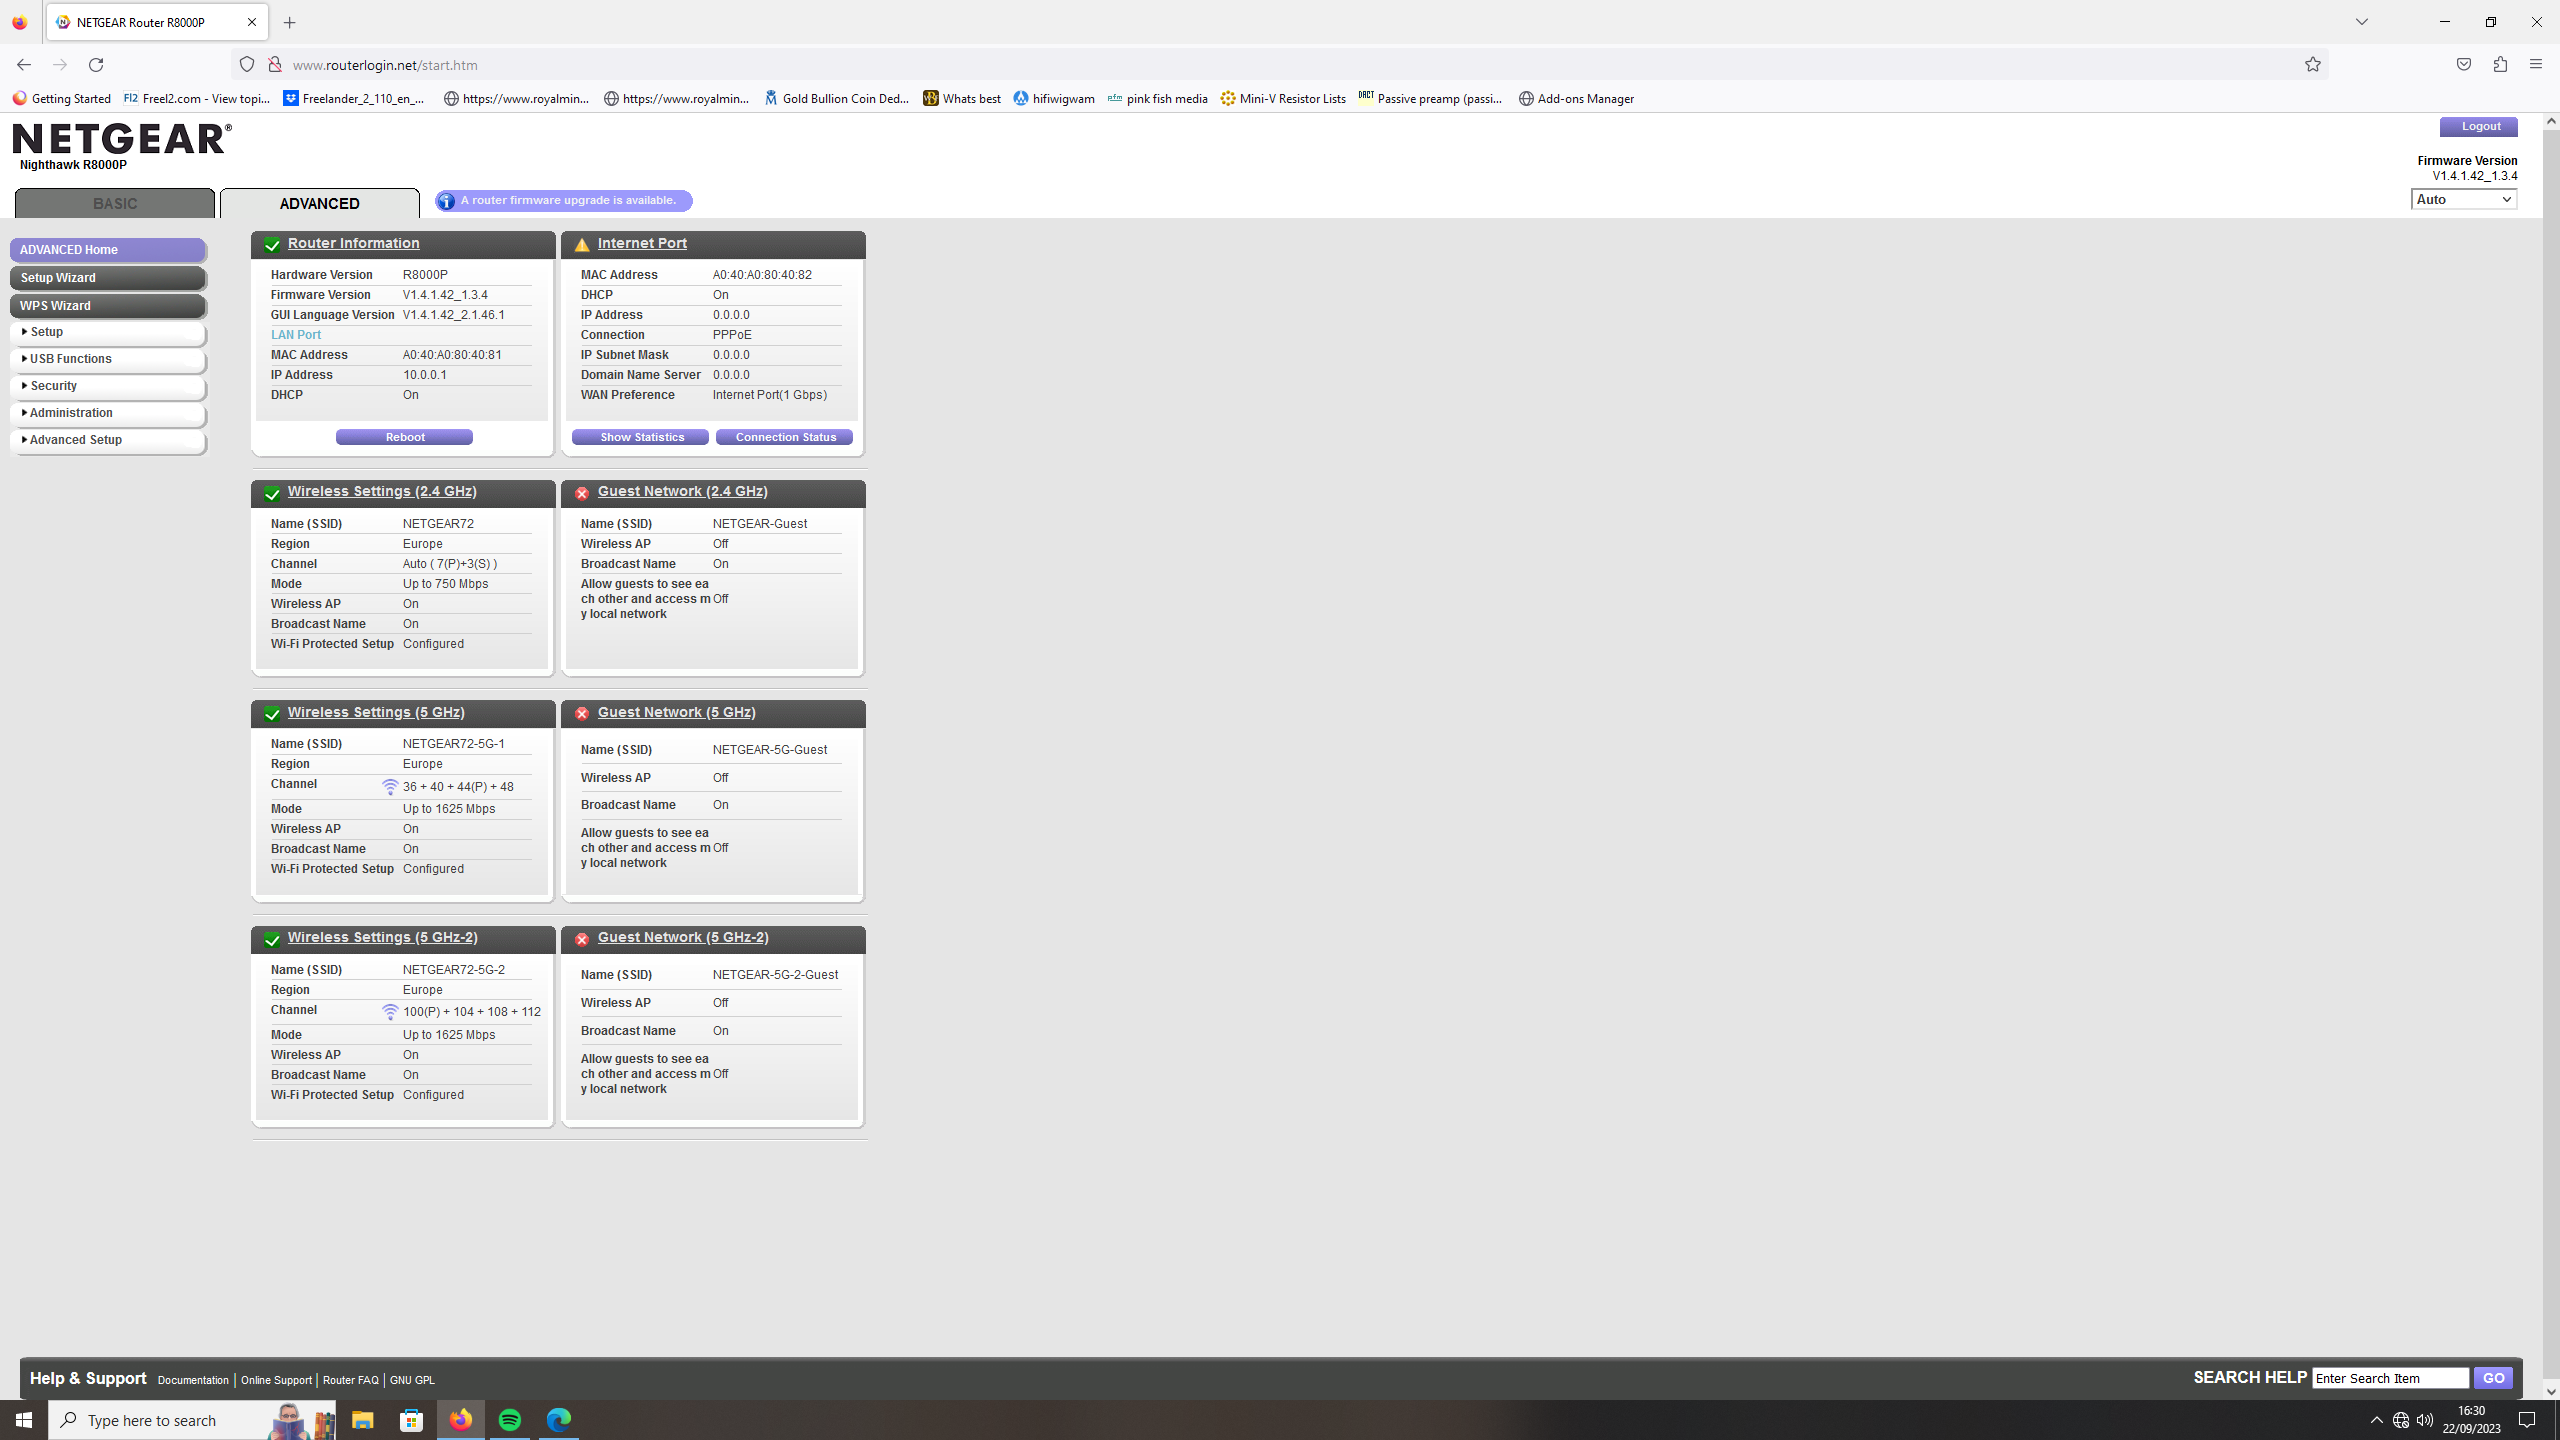Click the Enter Search Item field

2390,1377
